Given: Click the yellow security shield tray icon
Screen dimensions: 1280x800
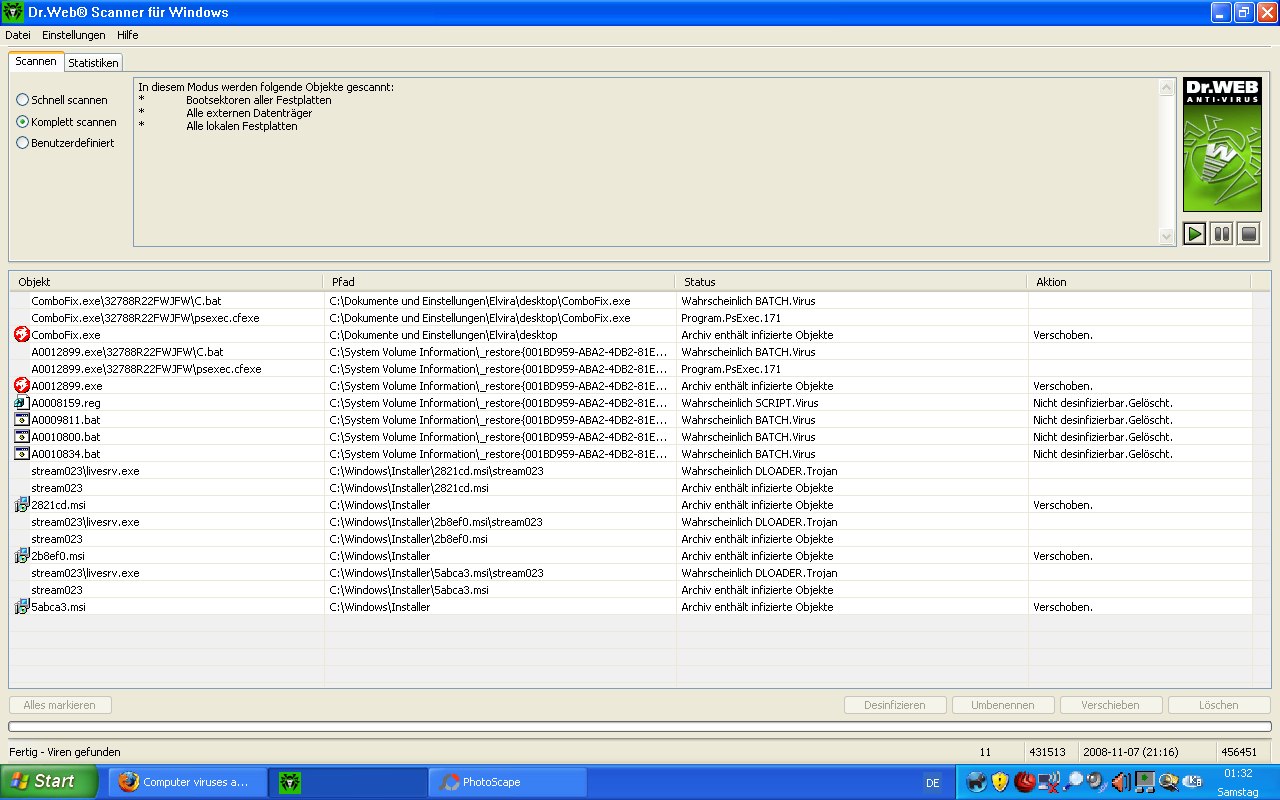Looking at the screenshot, I should click(1000, 782).
